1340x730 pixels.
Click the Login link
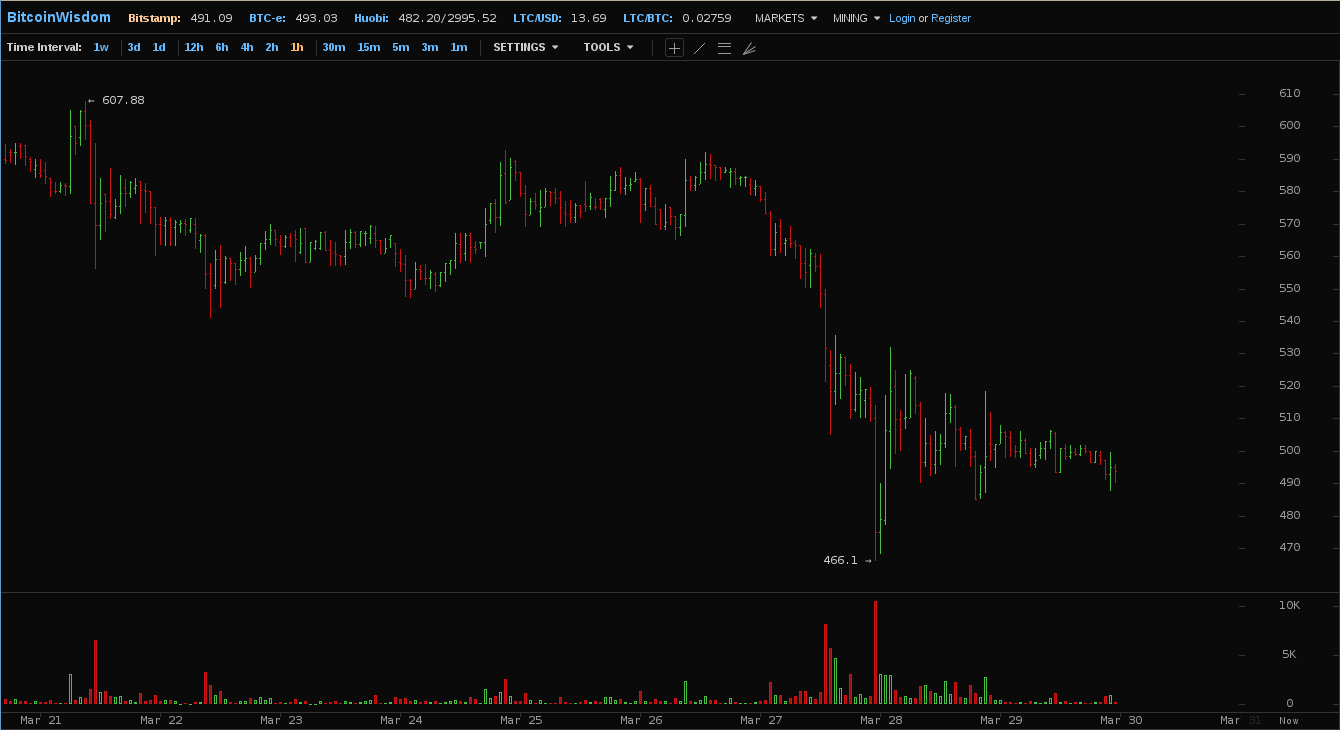click(901, 18)
